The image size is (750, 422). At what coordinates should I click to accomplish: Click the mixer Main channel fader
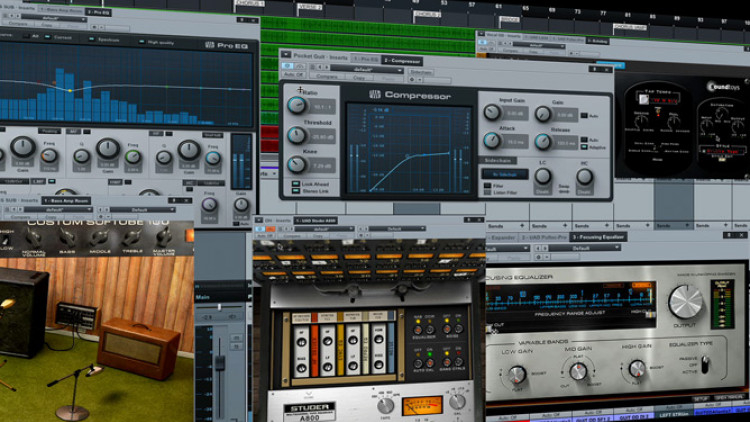[x=220, y=362]
